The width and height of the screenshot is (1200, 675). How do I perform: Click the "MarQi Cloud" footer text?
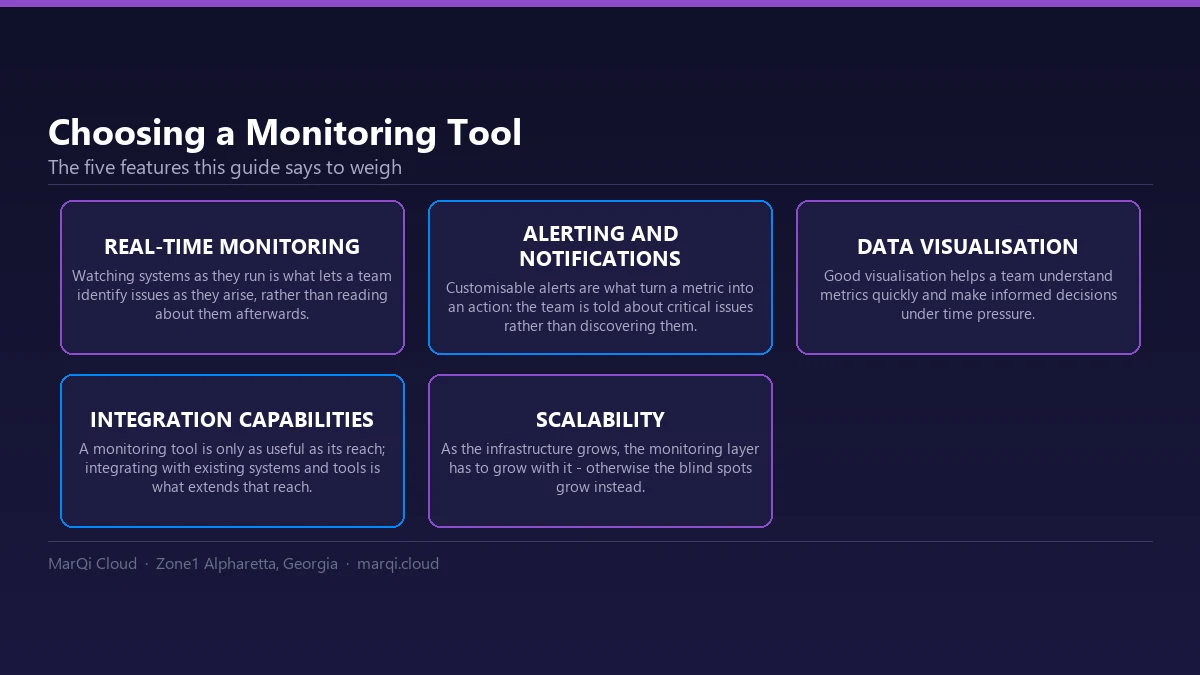tap(92, 564)
